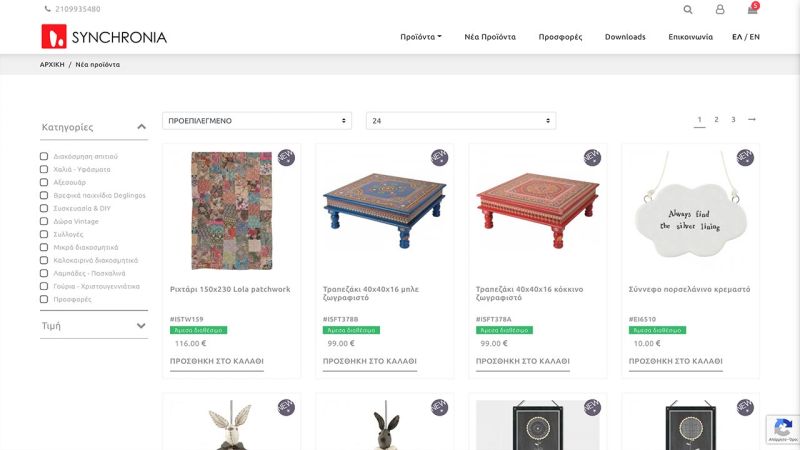Go to the Downloads menu item
Screen dimensions: 800x450
pyautogui.click(x=625, y=37)
